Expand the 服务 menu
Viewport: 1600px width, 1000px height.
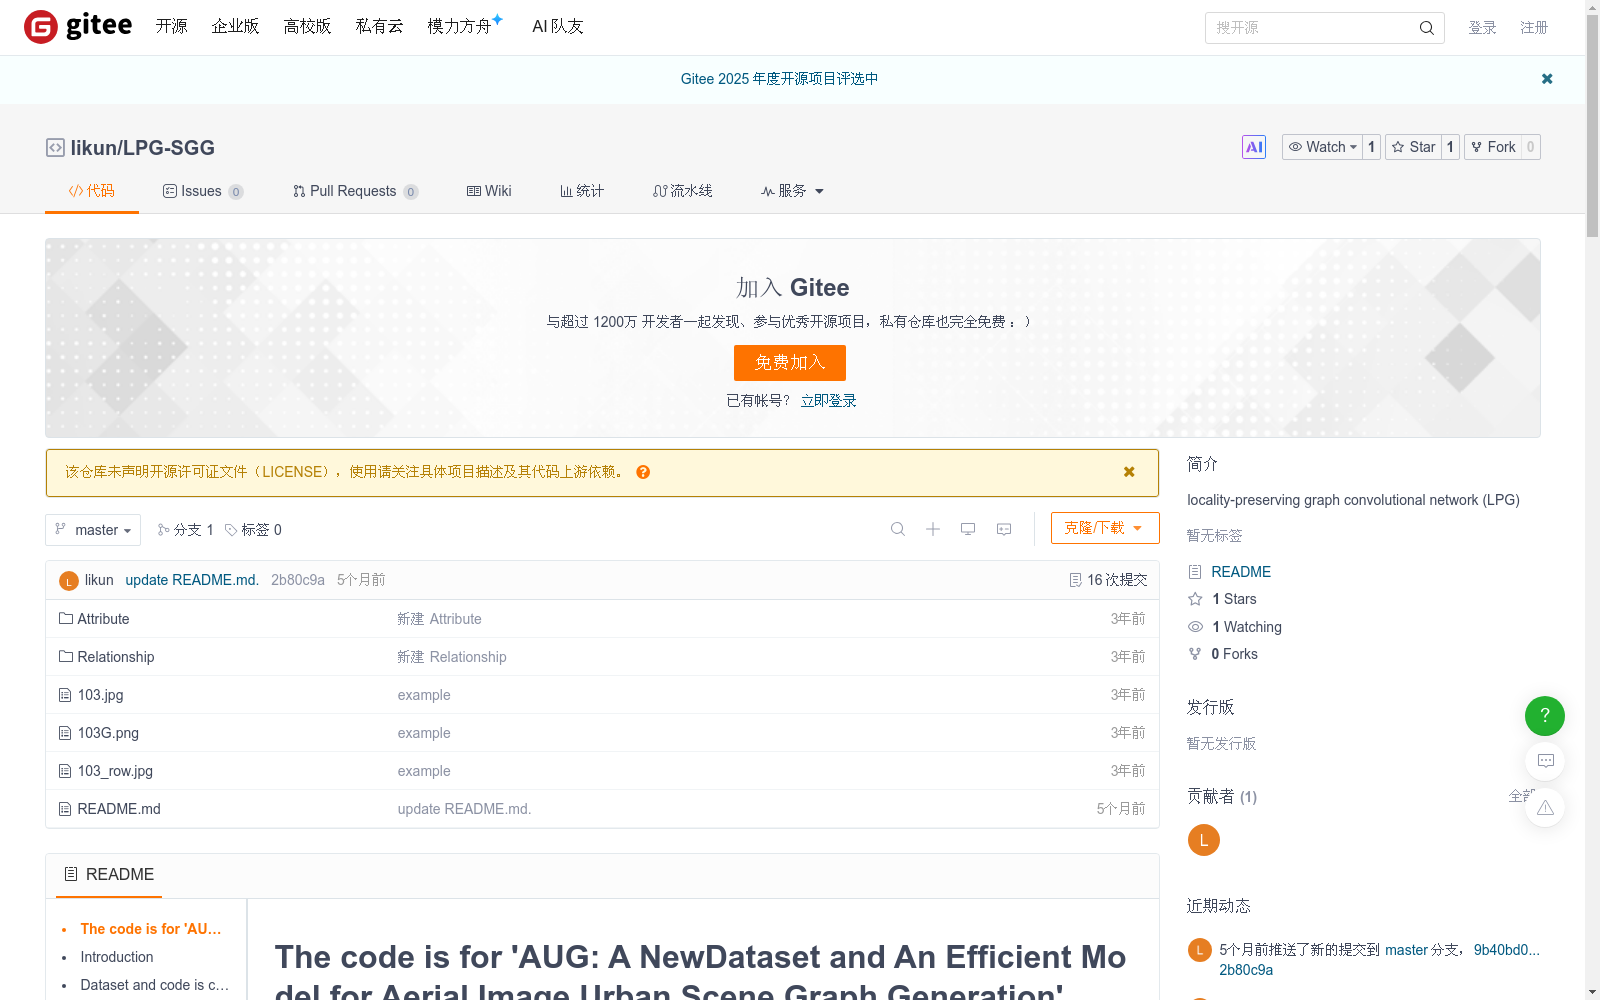tap(792, 191)
